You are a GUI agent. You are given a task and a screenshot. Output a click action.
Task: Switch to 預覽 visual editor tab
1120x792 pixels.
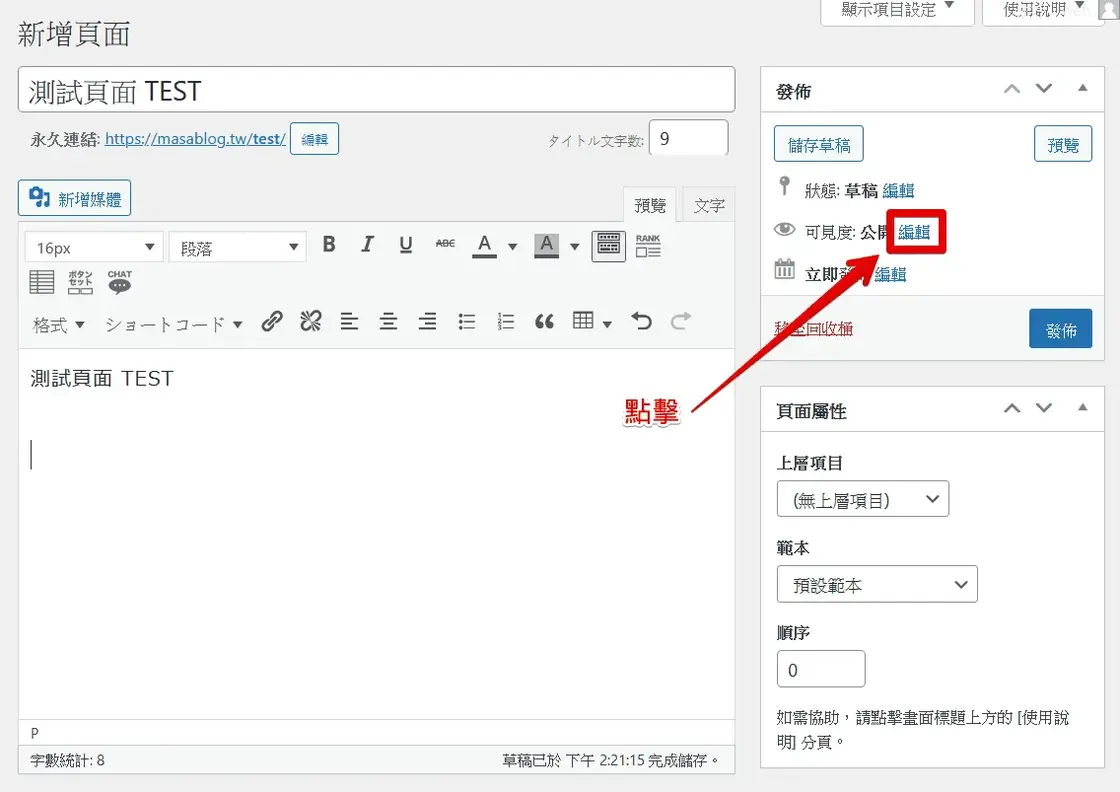click(x=650, y=206)
